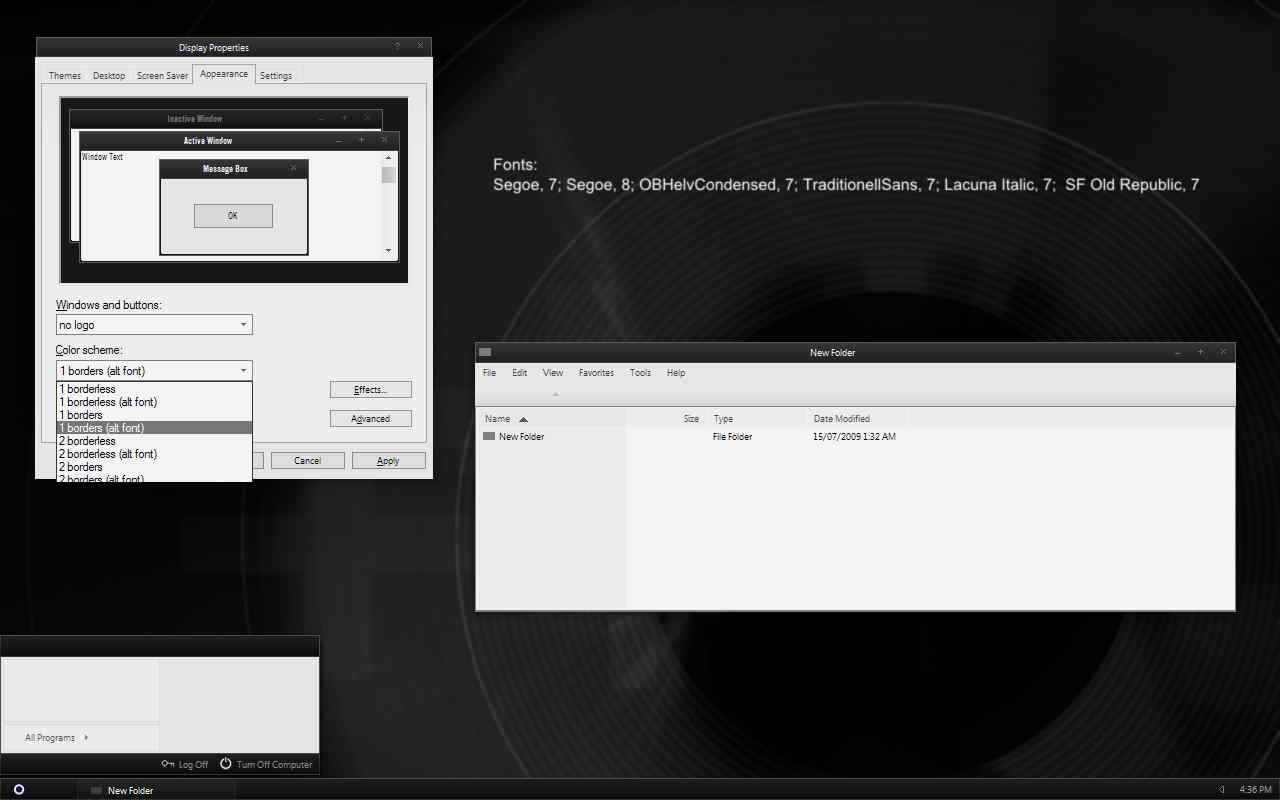Sort by the Date Modified column header
This screenshot has height=800, width=1280.
(856, 419)
